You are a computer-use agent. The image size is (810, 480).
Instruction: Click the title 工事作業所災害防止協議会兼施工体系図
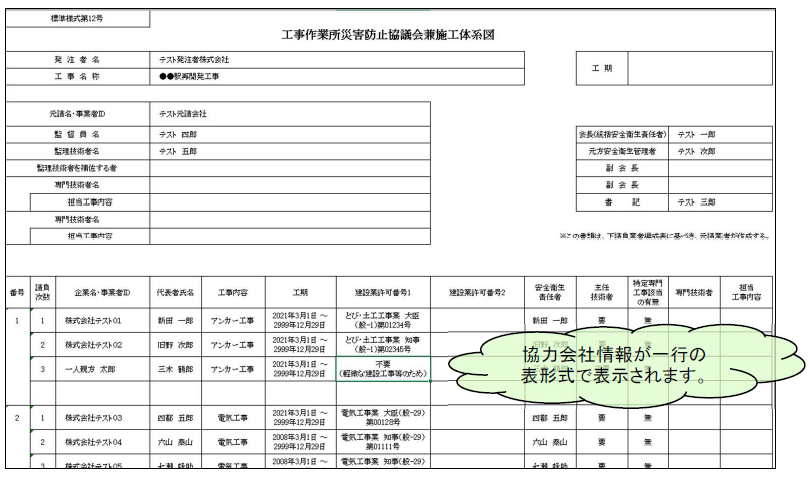(x=388, y=35)
